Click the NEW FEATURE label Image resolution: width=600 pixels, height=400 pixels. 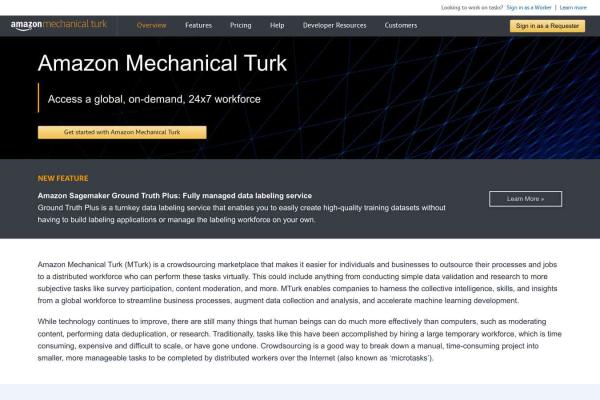63,178
